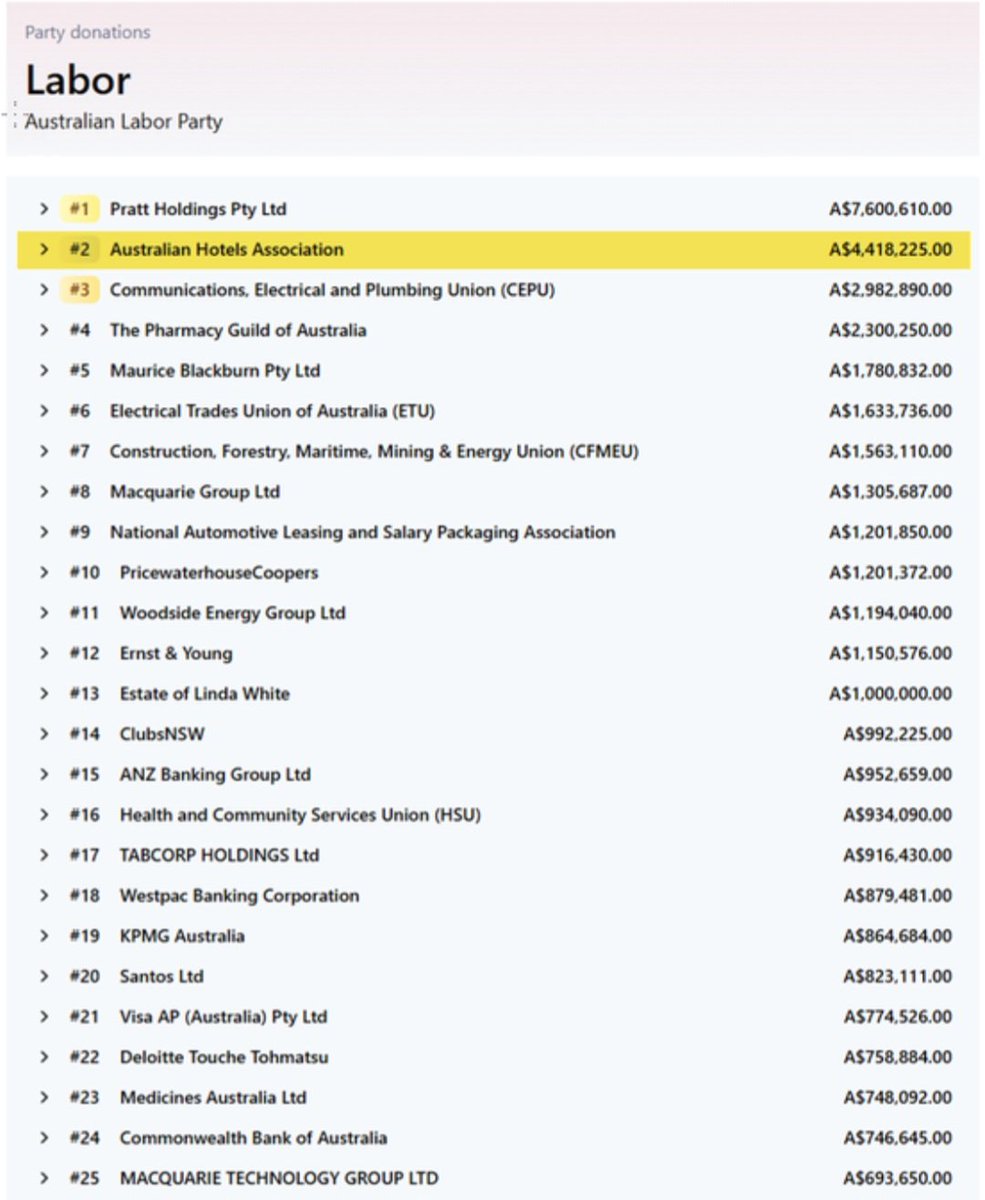Expand the Commonwealth Bank of Australia row chevron
This screenshot has width=985, height=1200.
pyautogui.click(x=44, y=1138)
